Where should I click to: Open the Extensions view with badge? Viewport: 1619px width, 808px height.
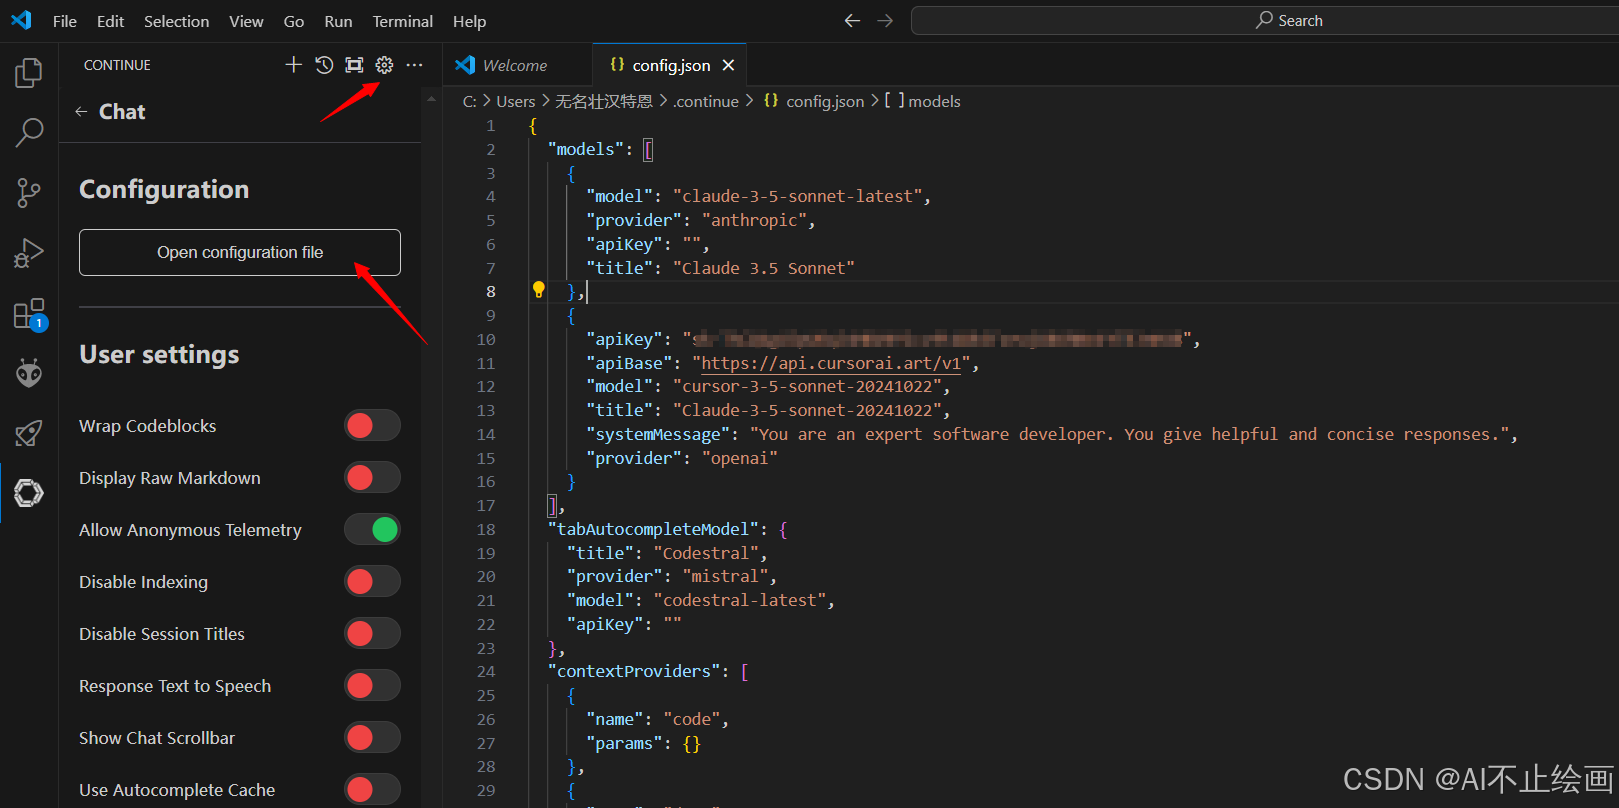pyautogui.click(x=29, y=314)
